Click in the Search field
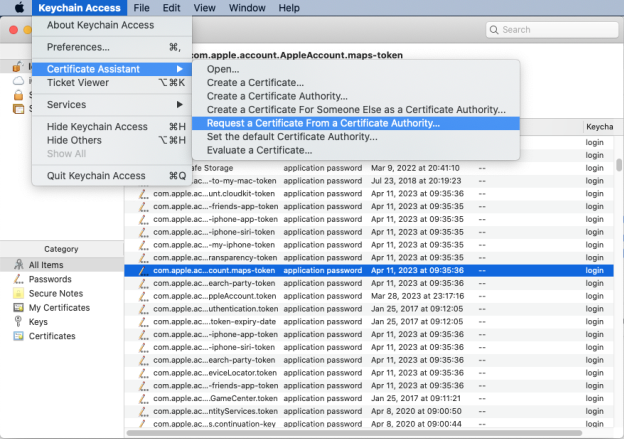624x439 pixels. [552, 30]
